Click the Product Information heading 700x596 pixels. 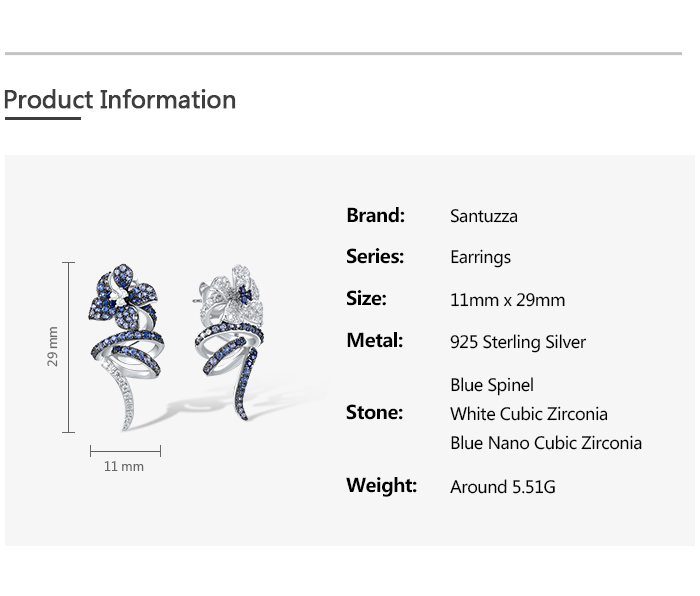[120, 100]
